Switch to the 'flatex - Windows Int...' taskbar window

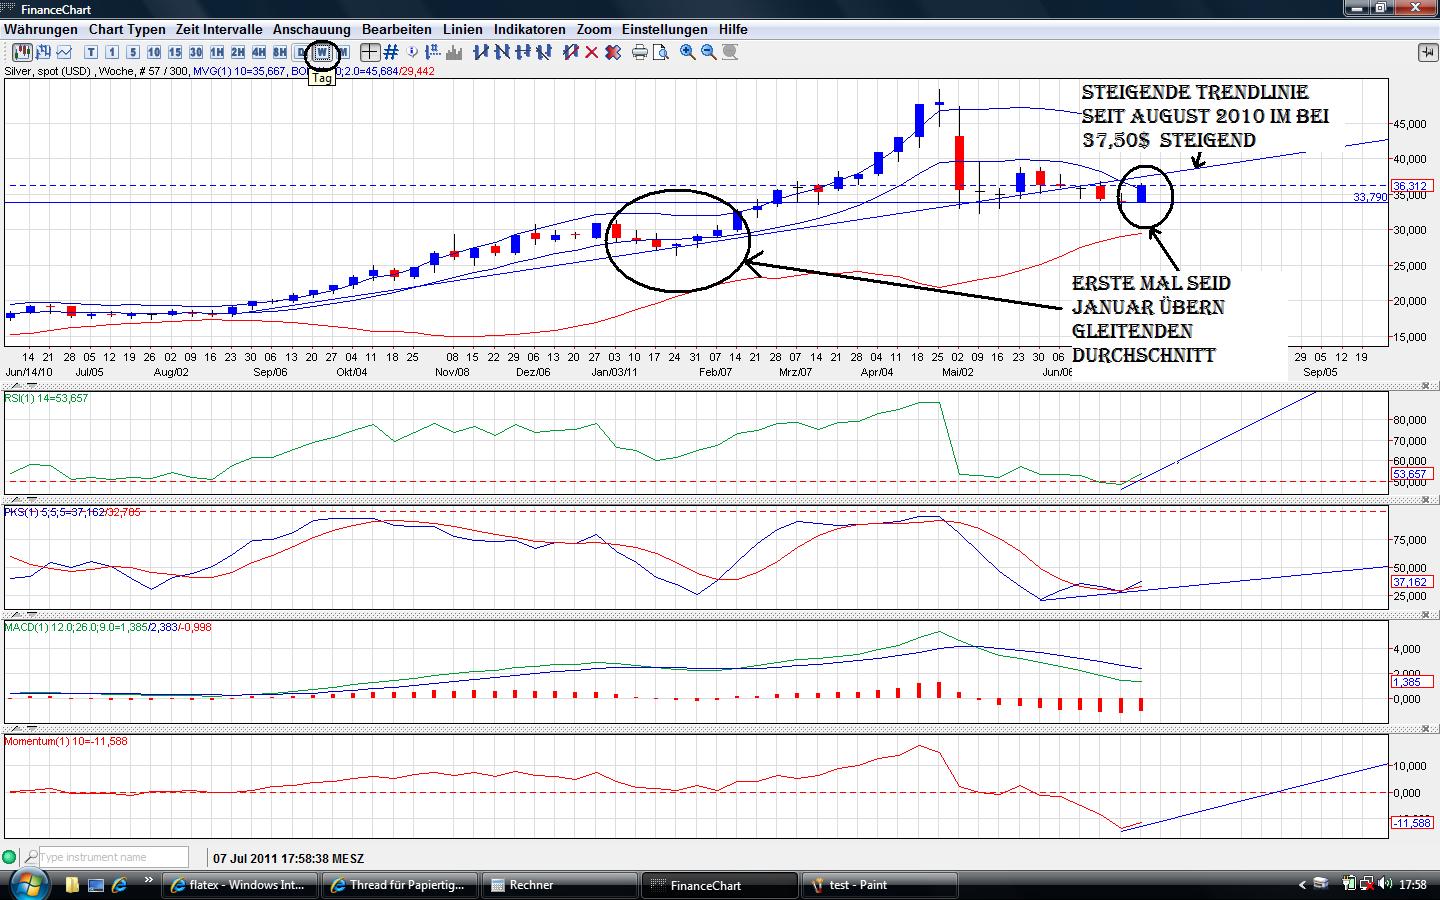242,885
